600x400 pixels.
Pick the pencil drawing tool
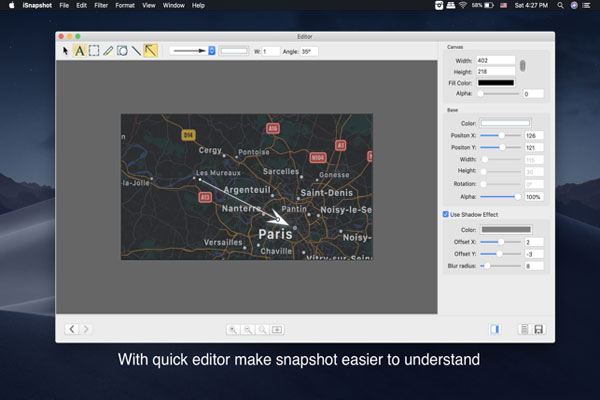pyautogui.click(x=108, y=50)
